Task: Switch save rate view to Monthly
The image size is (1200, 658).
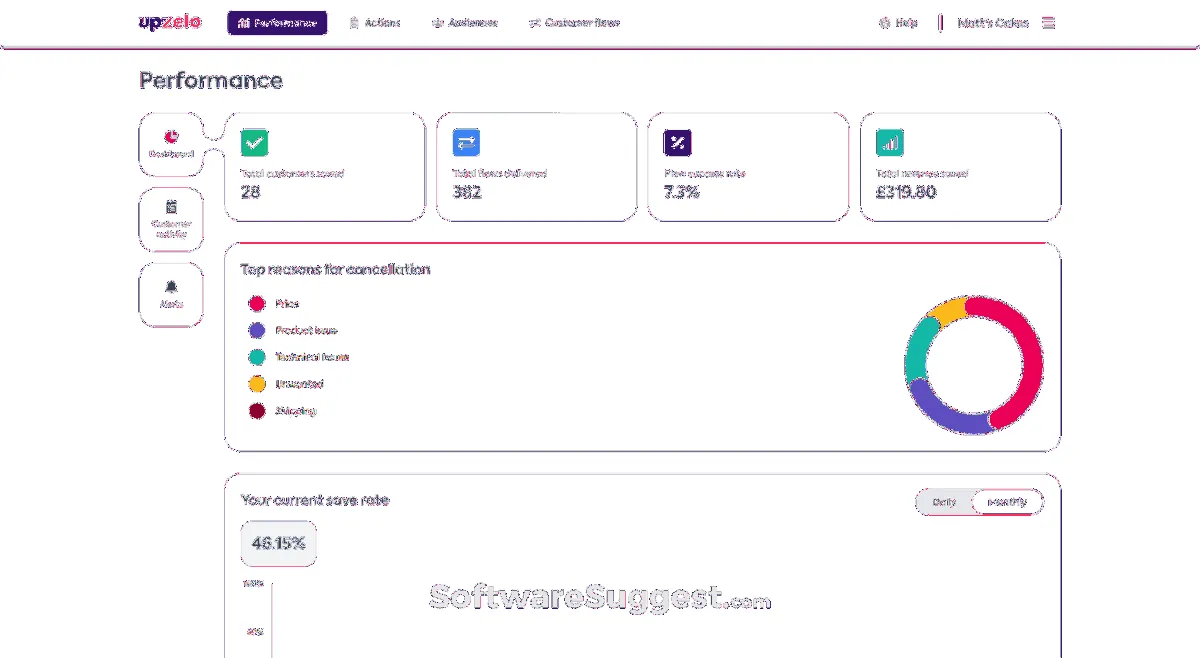Action: coord(1007,502)
